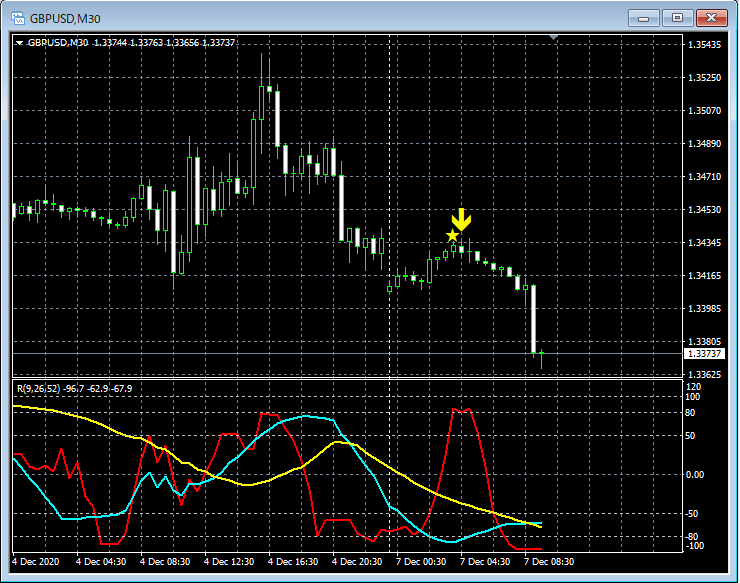
Task: Maximize the GBPUSD,M30 chart window
Action: (678, 18)
